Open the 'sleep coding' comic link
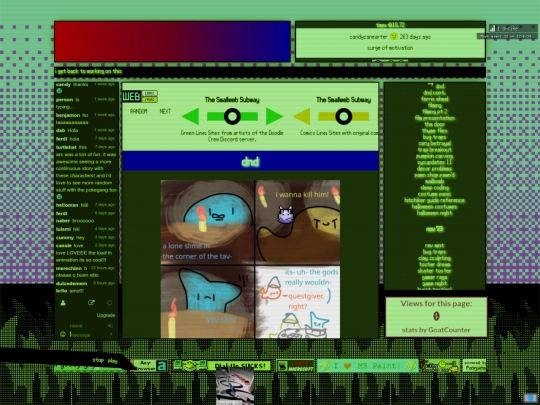 point(435,188)
